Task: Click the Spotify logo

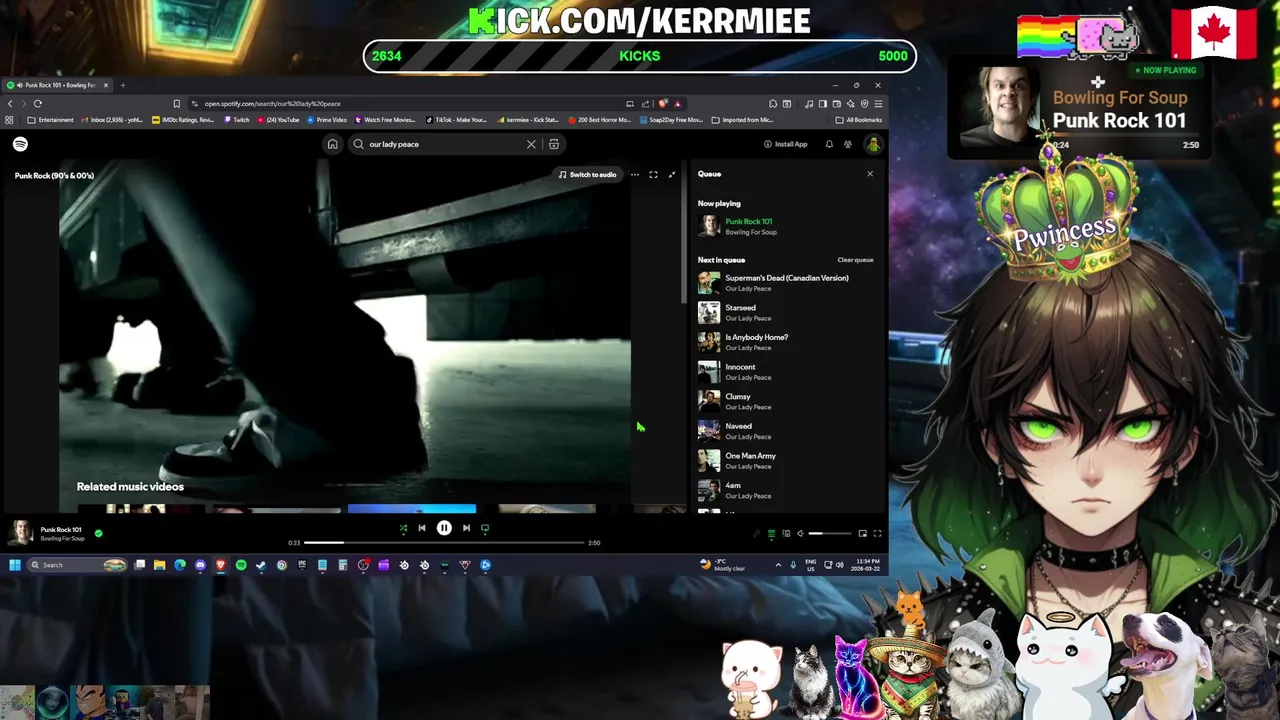Action: [x=20, y=144]
